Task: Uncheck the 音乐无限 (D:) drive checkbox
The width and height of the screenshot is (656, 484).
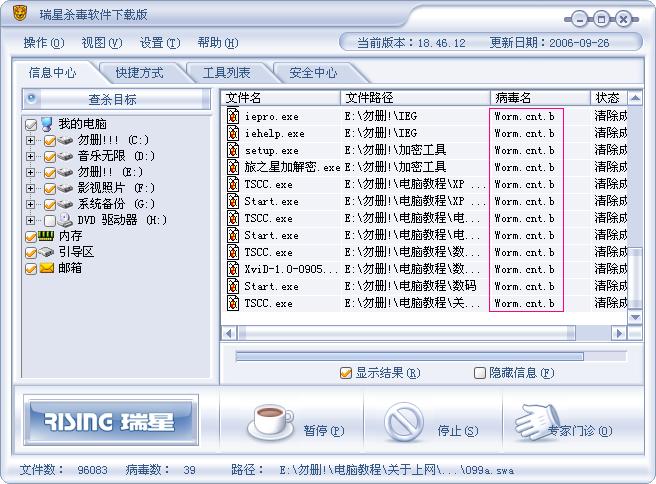Action: (50, 156)
